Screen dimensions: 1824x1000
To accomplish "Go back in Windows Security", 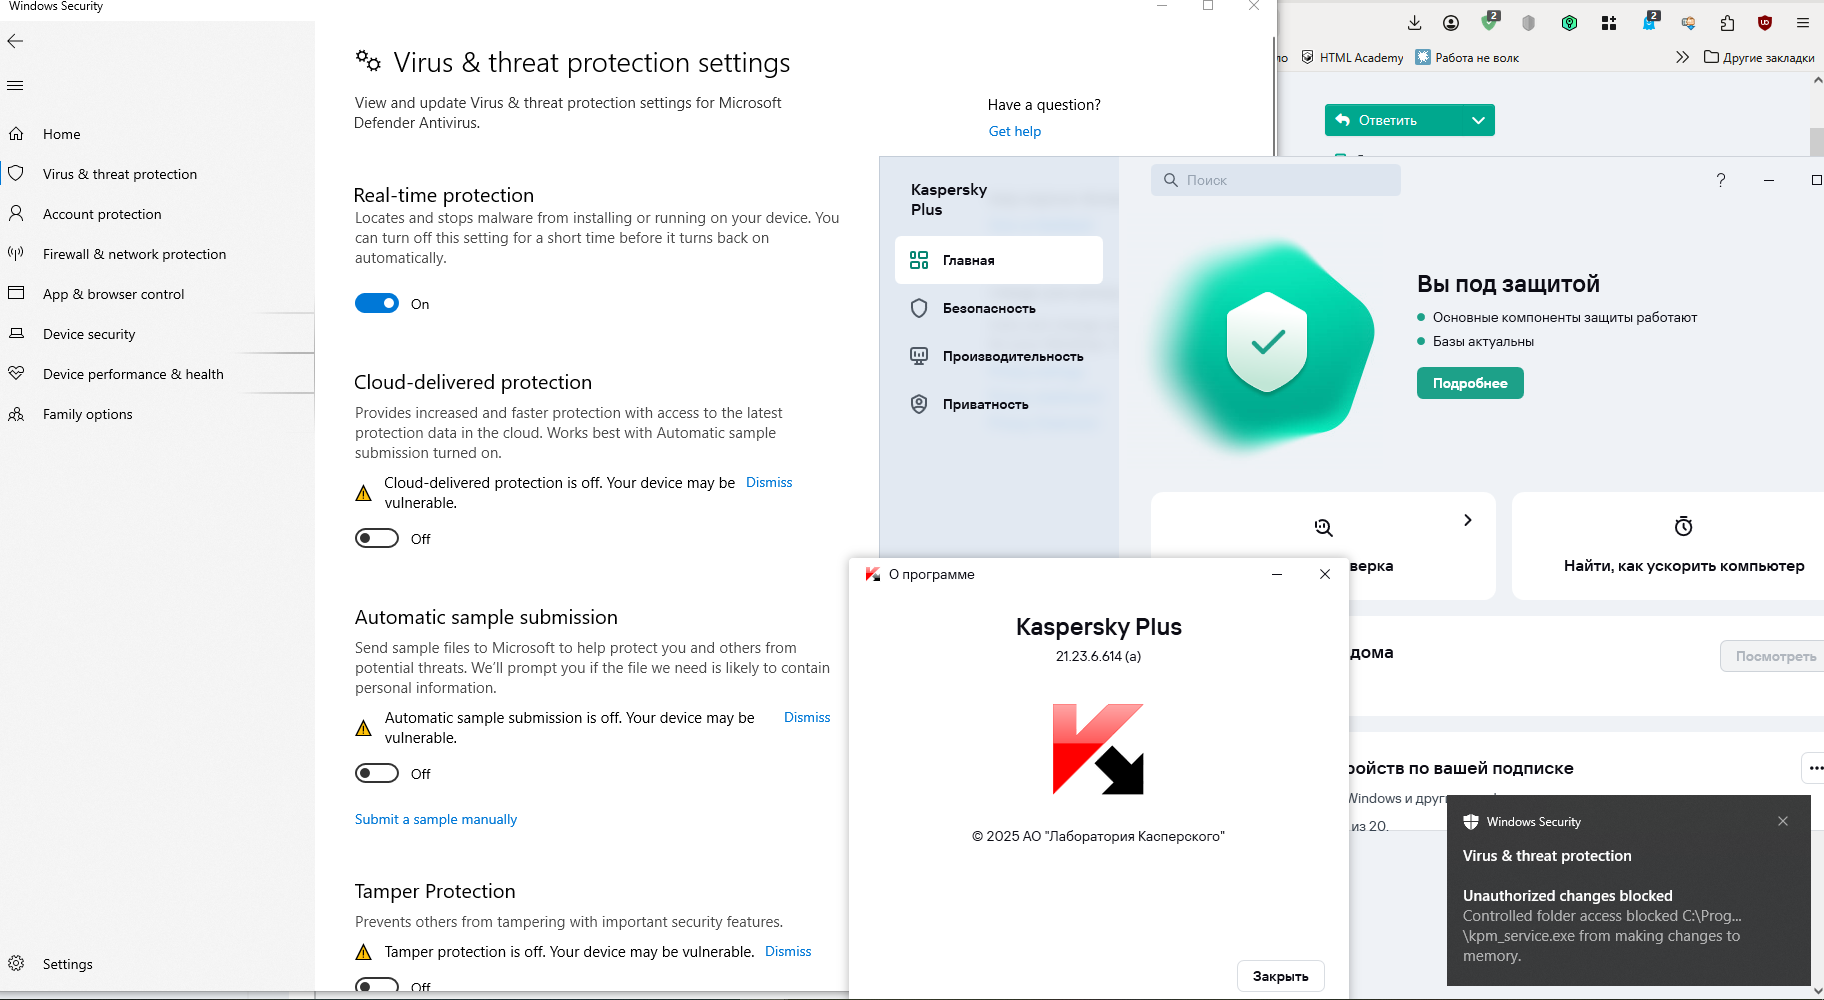I will pyautogui.click(x=15, y=41).
